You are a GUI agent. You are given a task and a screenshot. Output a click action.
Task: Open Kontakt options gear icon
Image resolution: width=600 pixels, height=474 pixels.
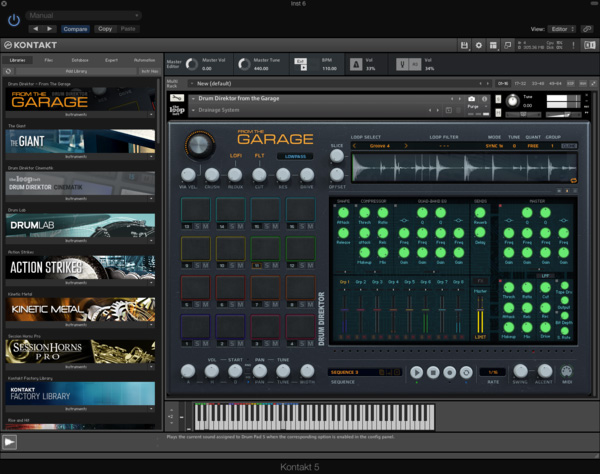(x=479, y=45)
